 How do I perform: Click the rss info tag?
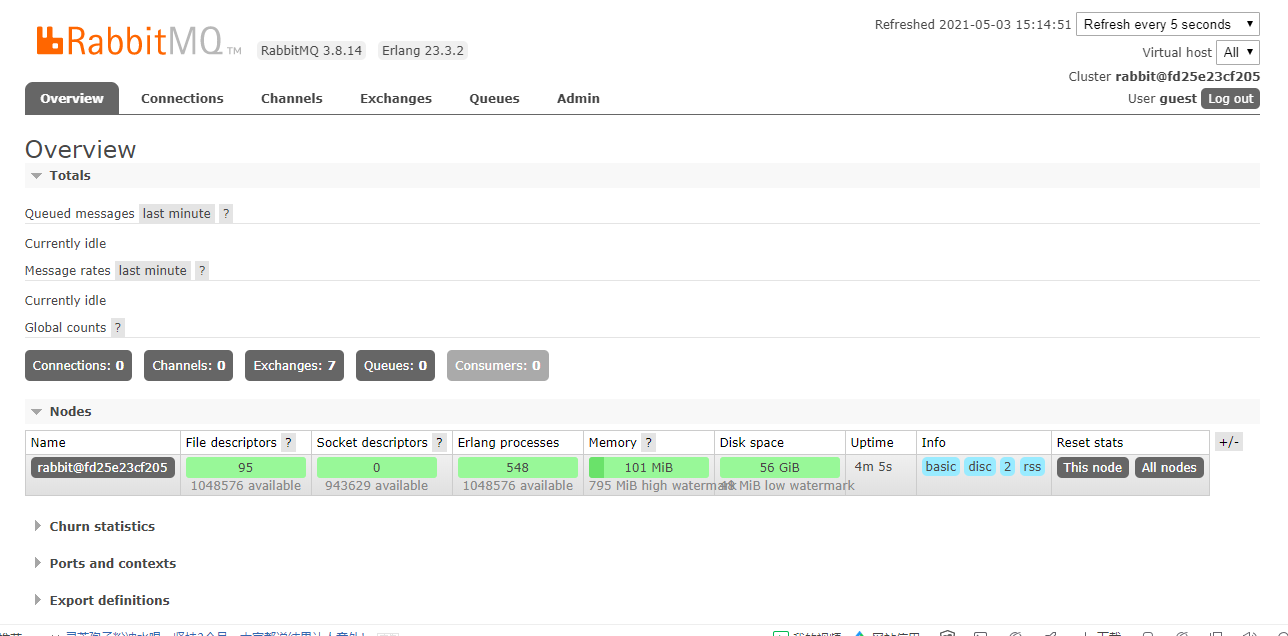coord(1032,467)
